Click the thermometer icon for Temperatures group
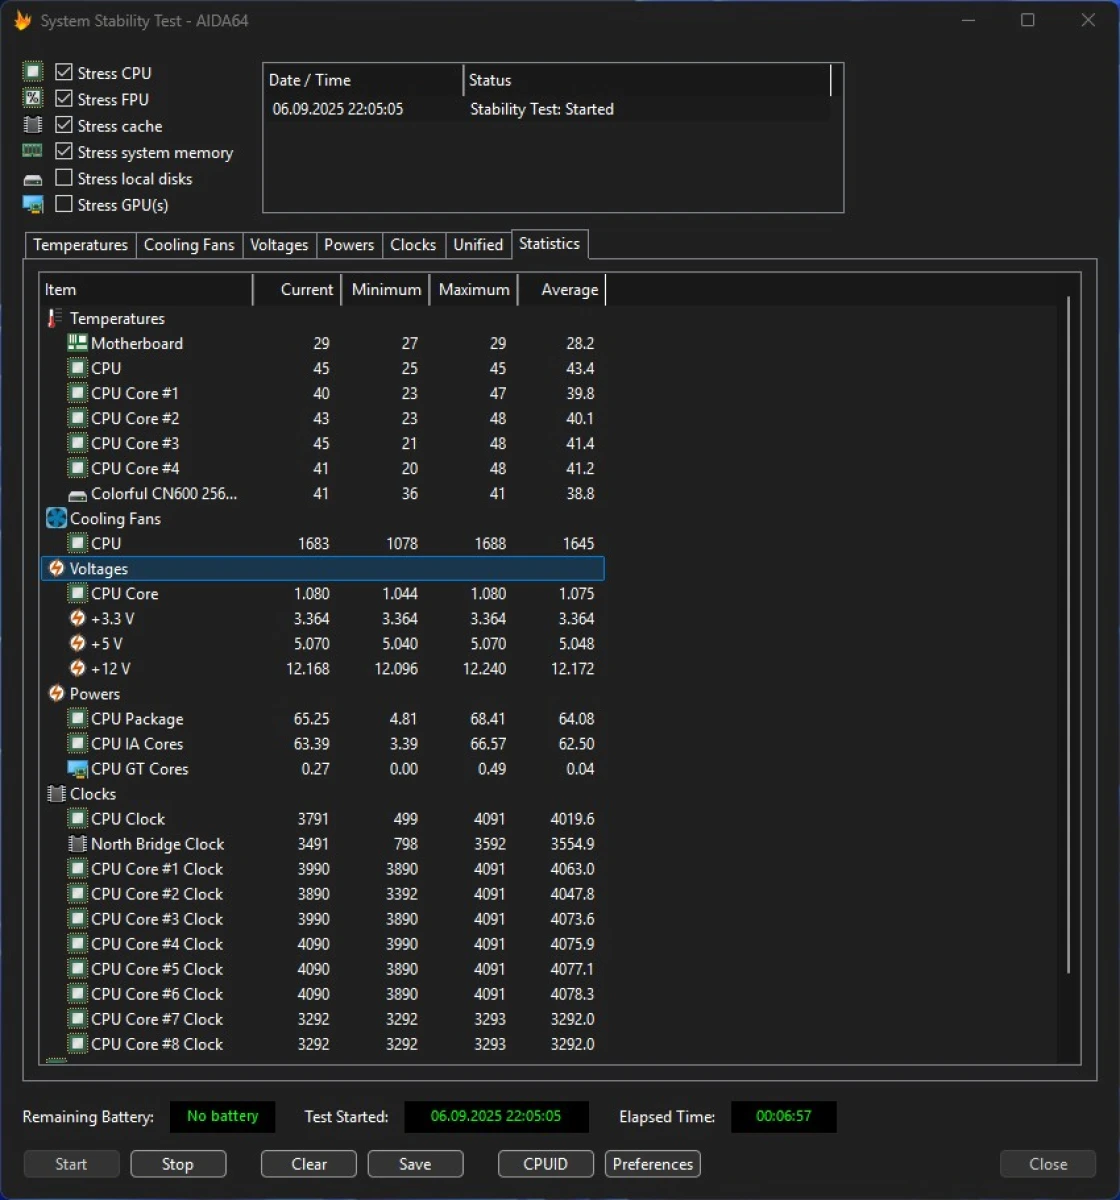The width and height of the screenshot is (1120, 1200). click(x=54, y=318)
